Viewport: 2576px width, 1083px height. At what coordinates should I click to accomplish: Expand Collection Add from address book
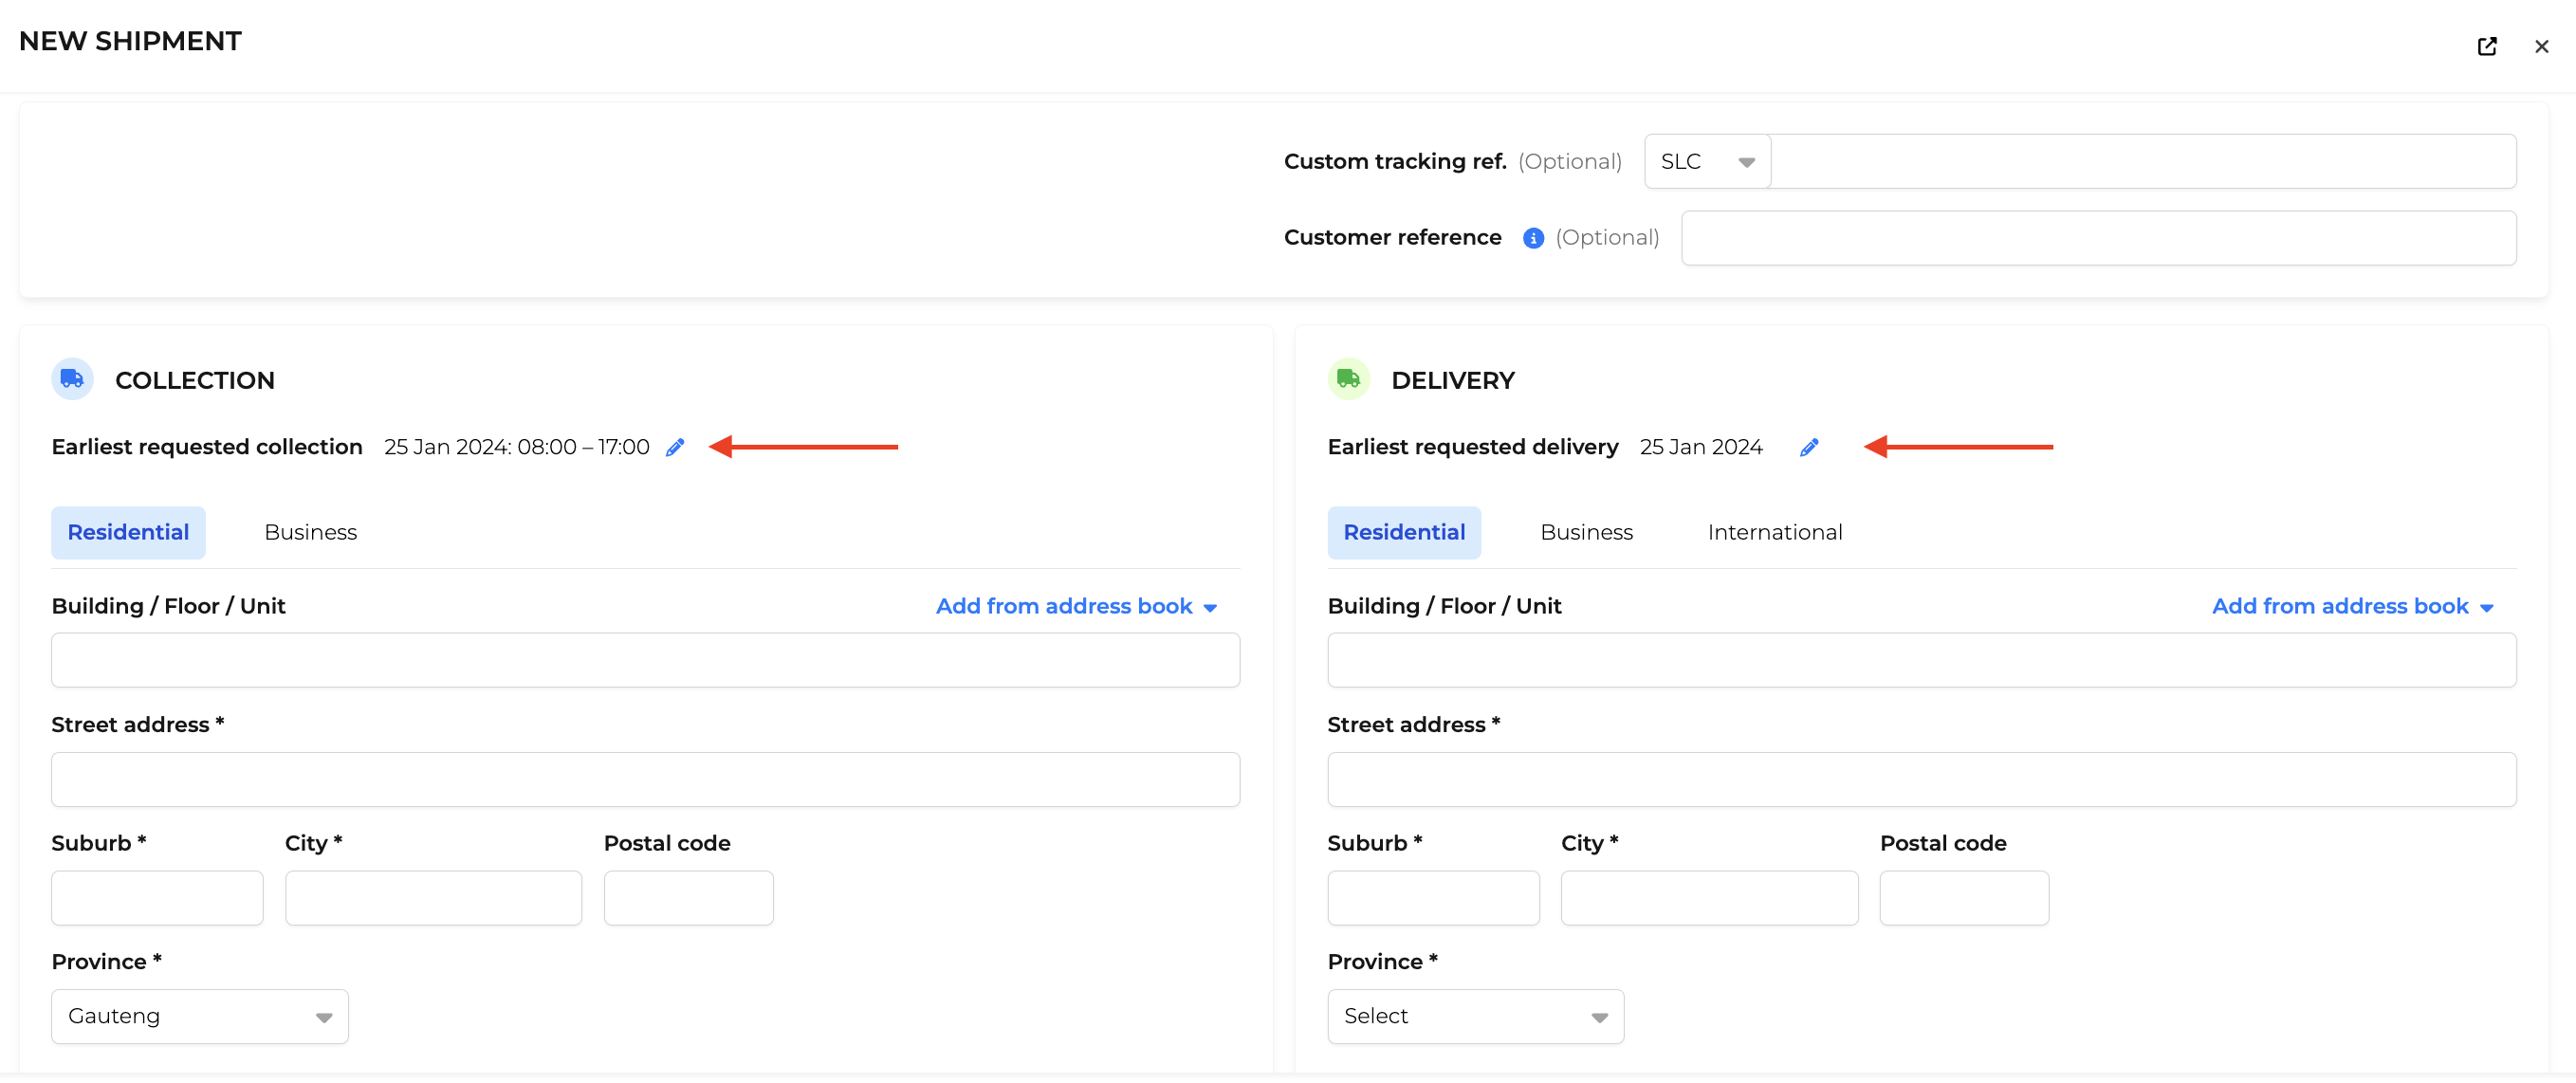pyautogui.click(x=1076, y=606)
